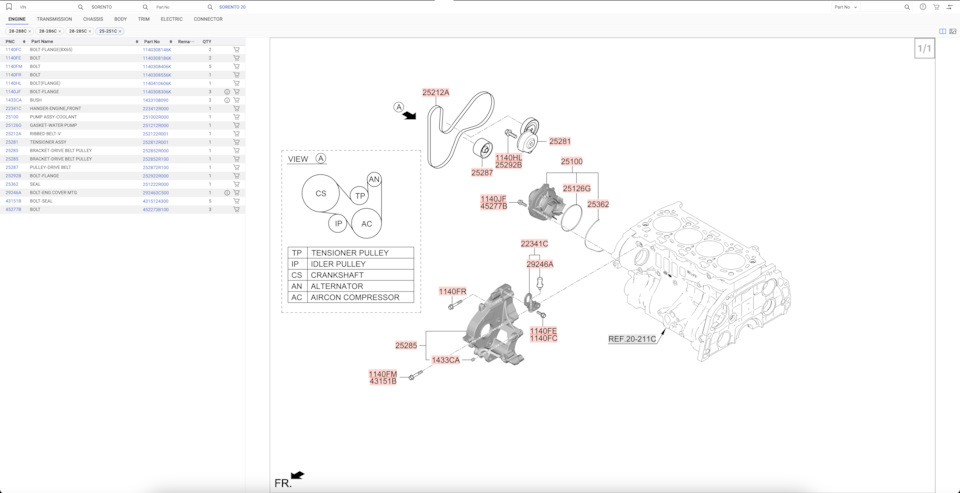Click the 25212A callout on the diagram

coord(435,93)
